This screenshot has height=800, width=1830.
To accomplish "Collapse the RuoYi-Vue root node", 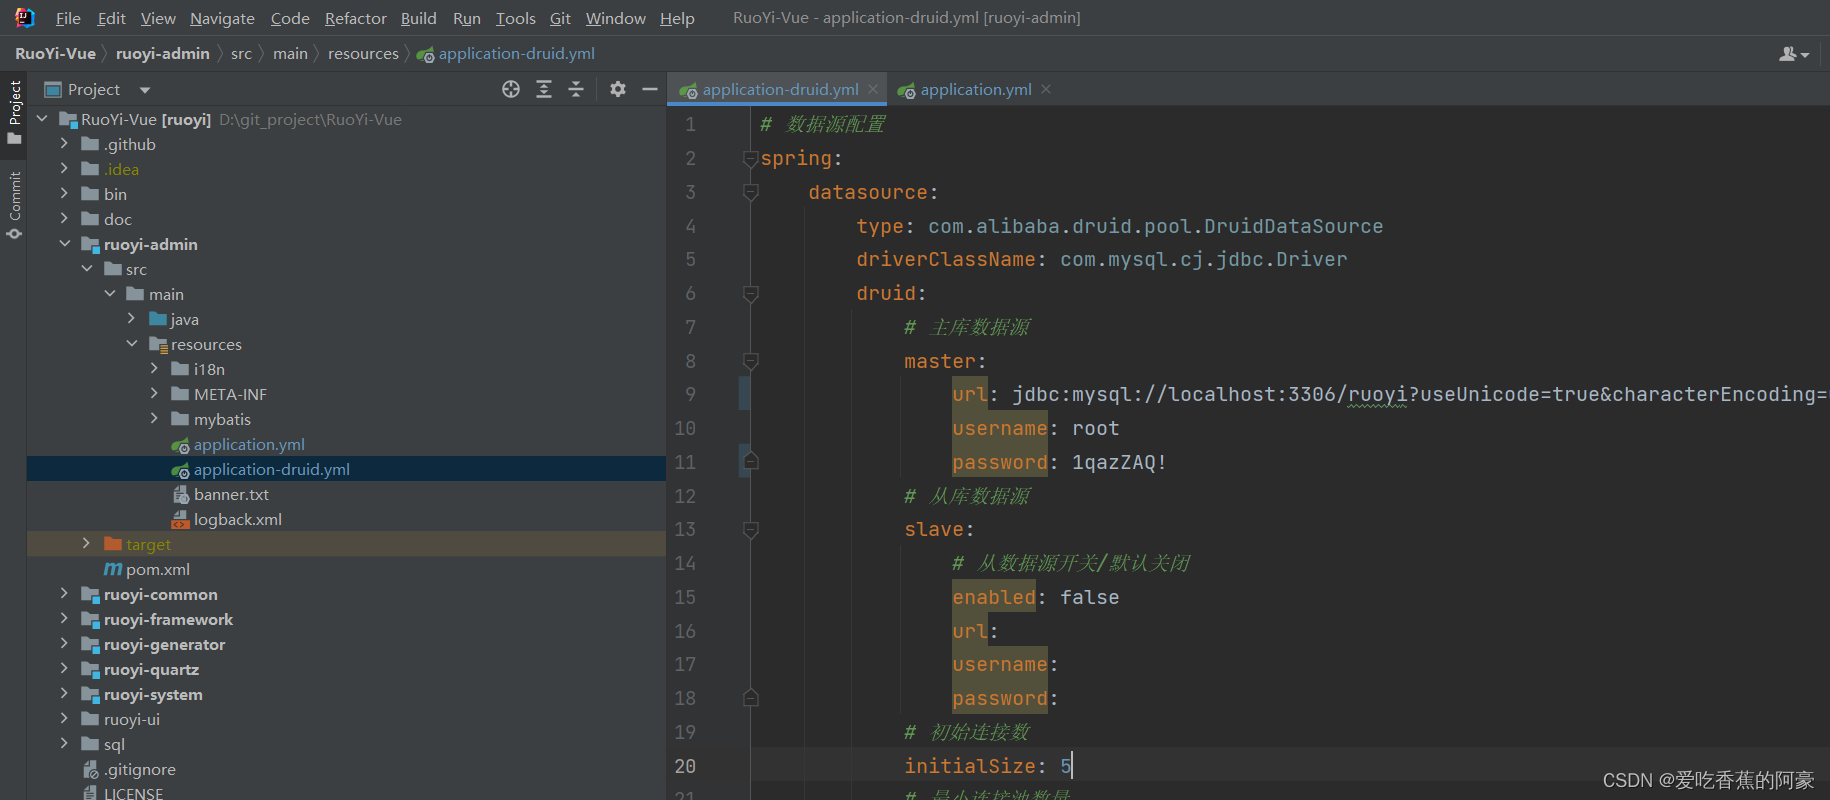I will [x=42, y=119].
